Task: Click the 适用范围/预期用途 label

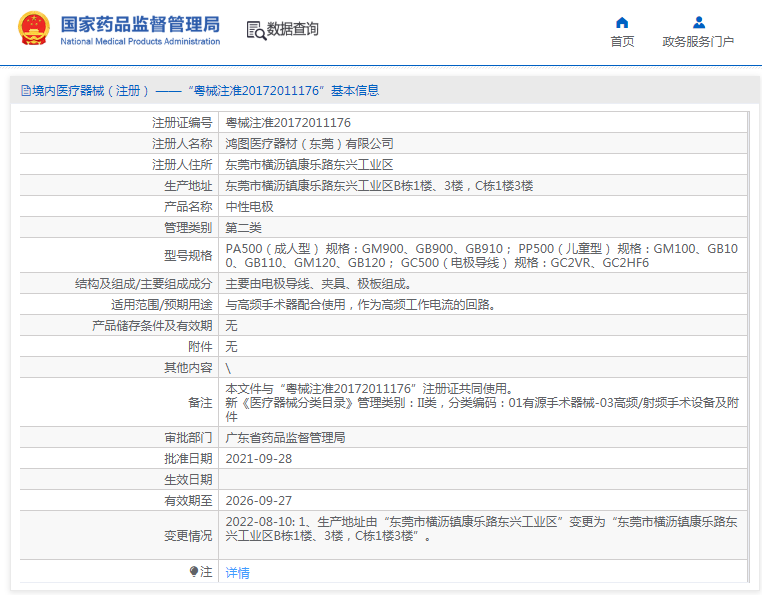Action: pyautogui.click(x=161, y=304)
